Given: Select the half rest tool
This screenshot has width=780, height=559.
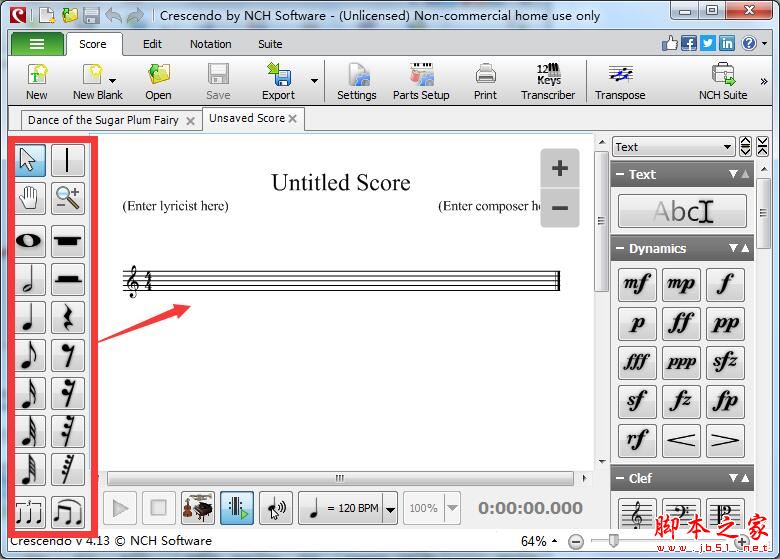Looking at the screenshot, I should pyautogui.click(x=68, y=280).
